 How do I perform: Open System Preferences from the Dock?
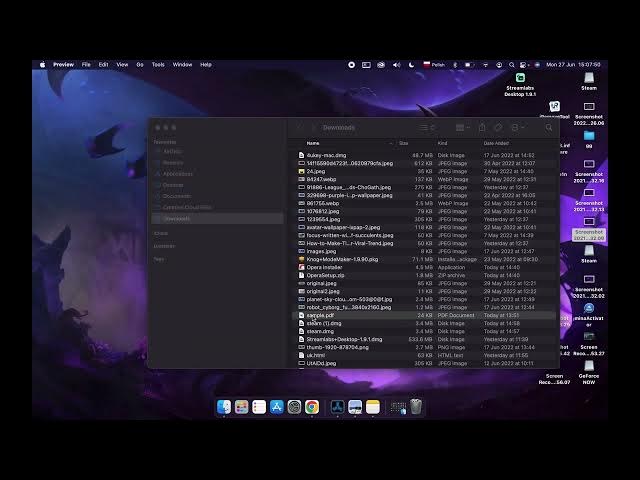click(294, 407)
